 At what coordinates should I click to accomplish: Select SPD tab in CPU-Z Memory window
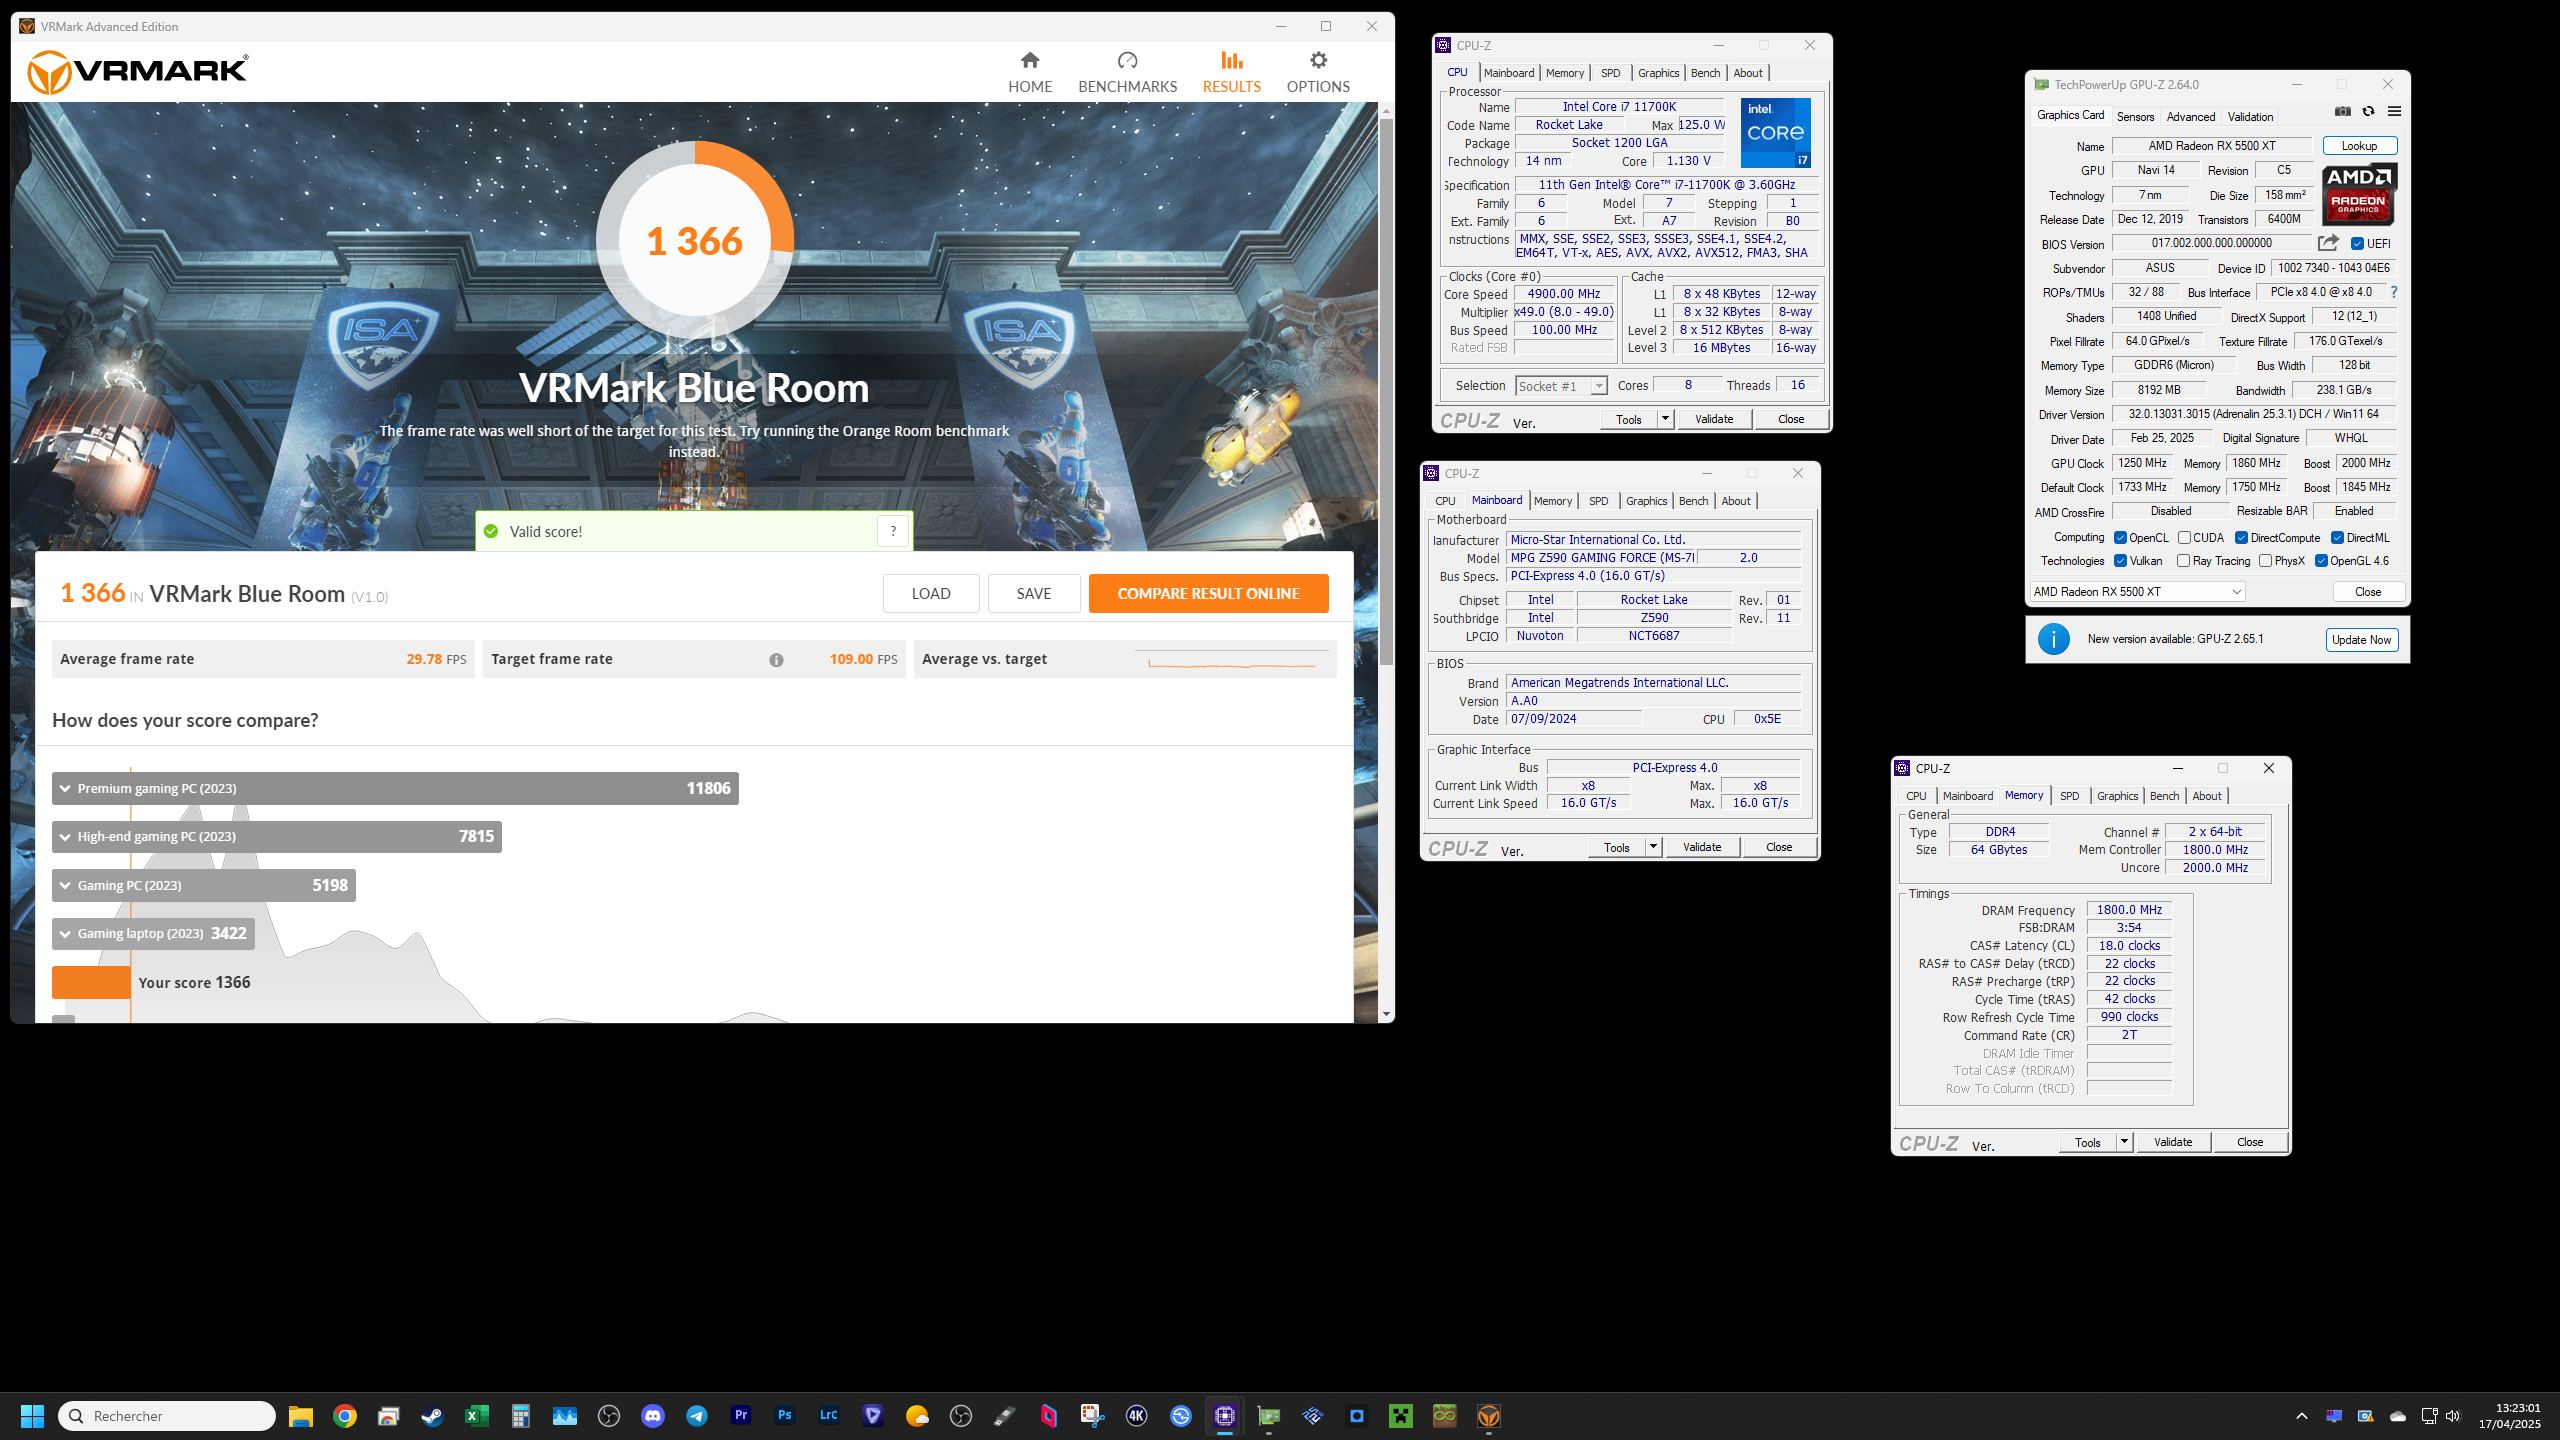pyautogui.click(x=2069, y=796)
